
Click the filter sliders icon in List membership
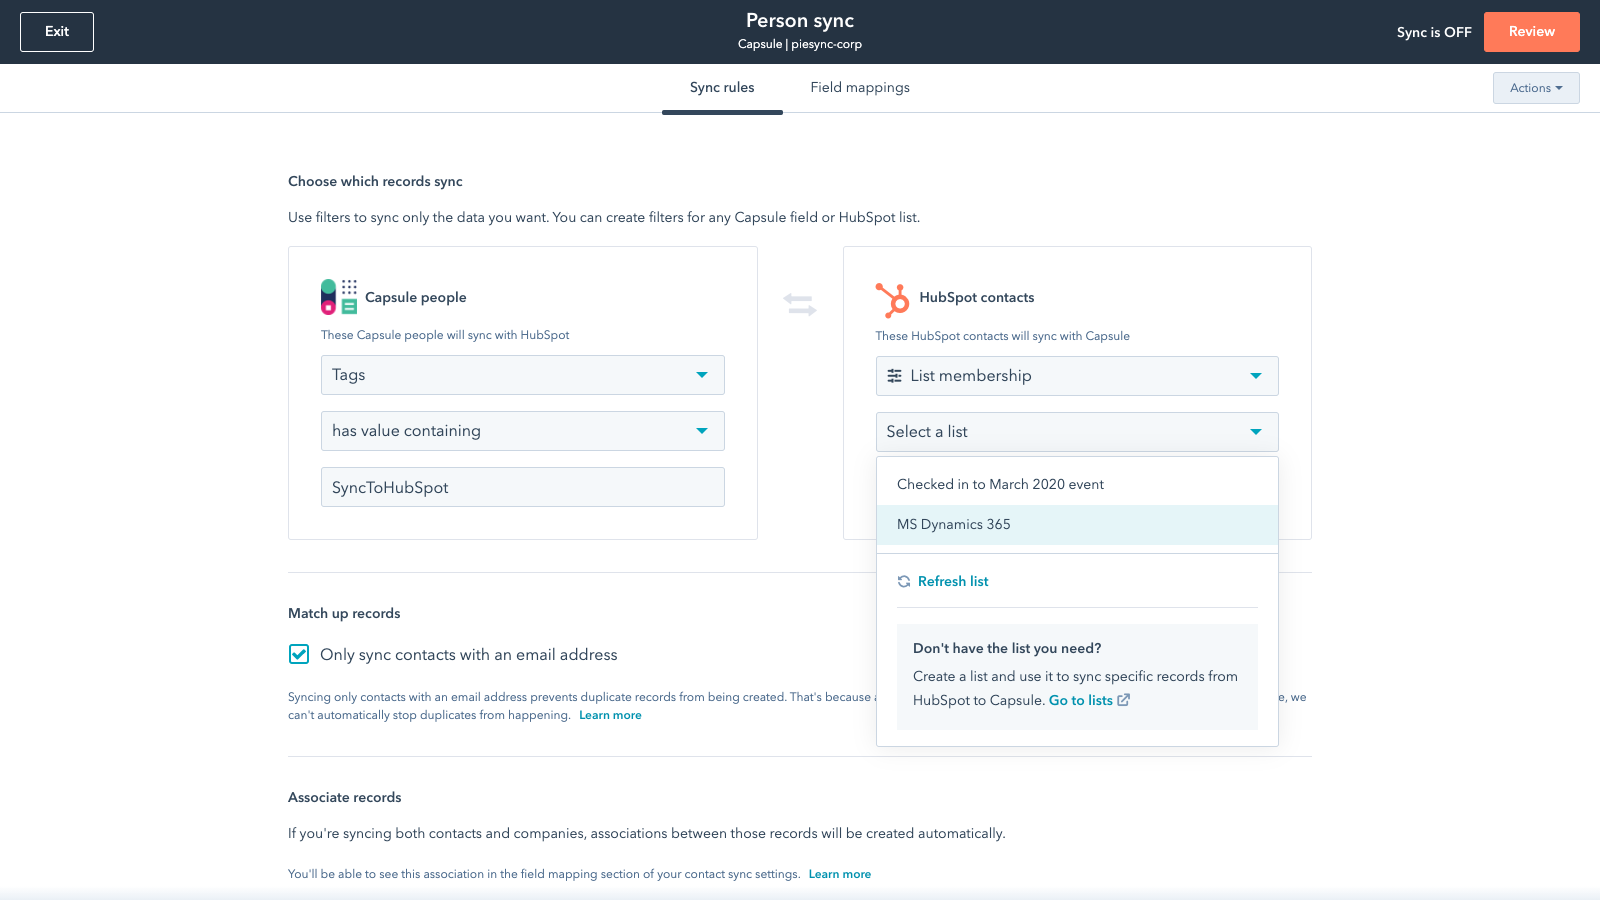click(894, 376)
